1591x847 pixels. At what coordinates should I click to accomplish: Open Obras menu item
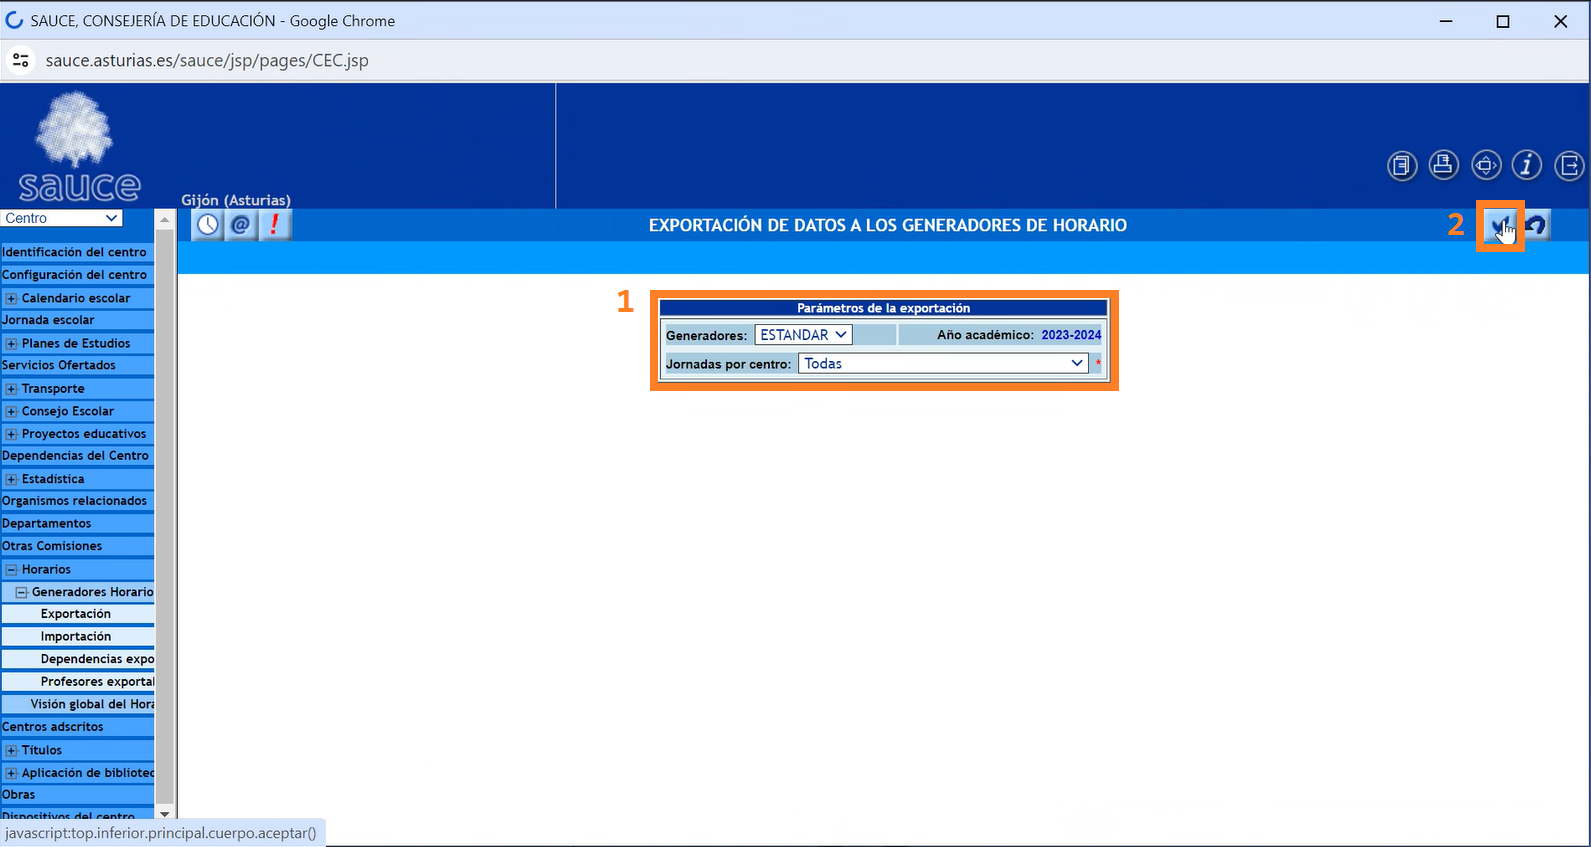77,795
